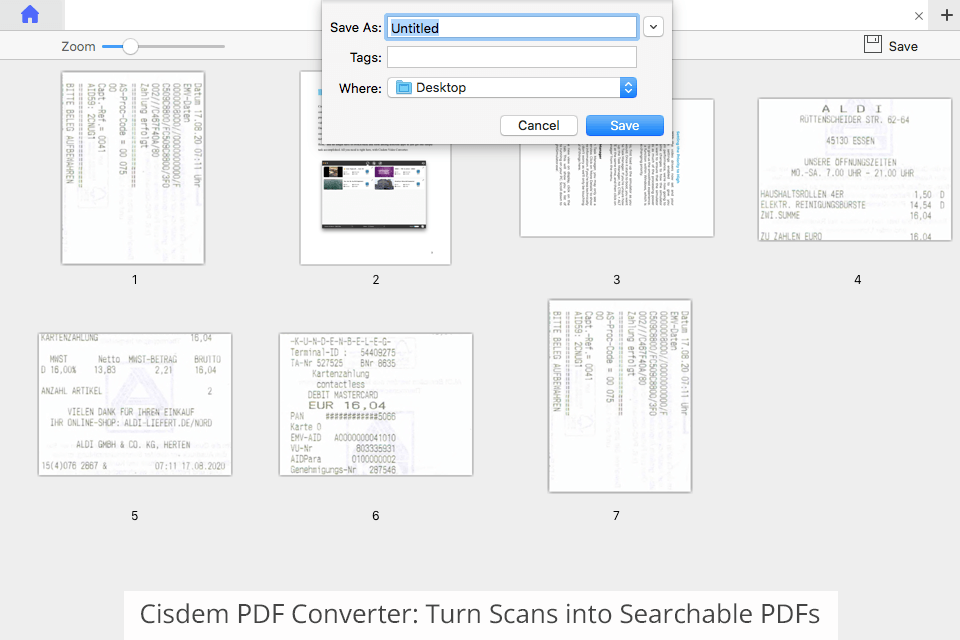This screenshot has height=640, width=960.
Task: Select page 6 Kundenbeleg thumbnail
Action: click(376, 404)
